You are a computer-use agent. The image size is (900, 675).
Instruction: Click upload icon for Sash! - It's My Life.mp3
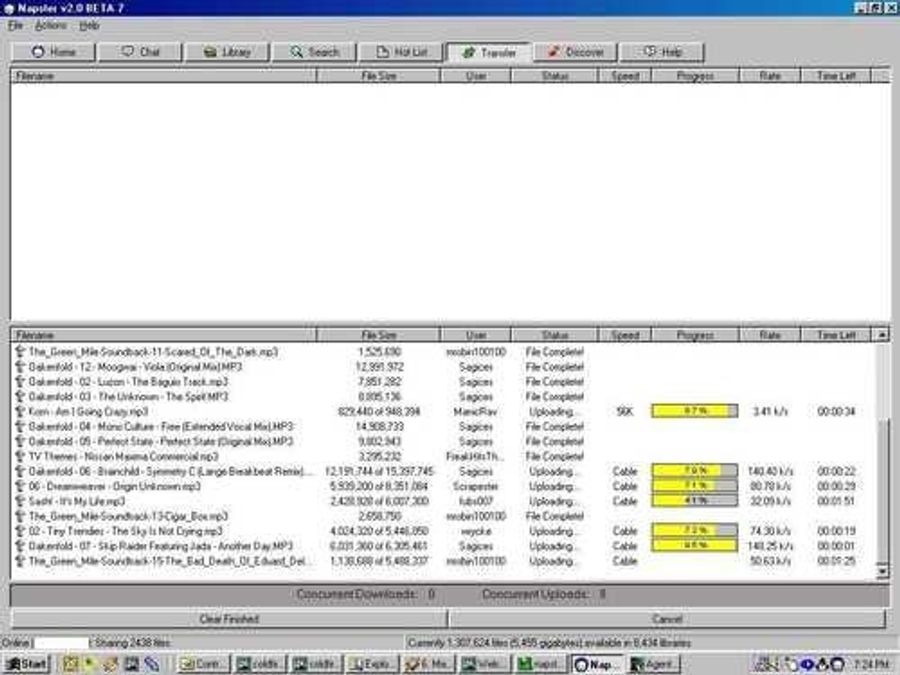click(20, 501)
